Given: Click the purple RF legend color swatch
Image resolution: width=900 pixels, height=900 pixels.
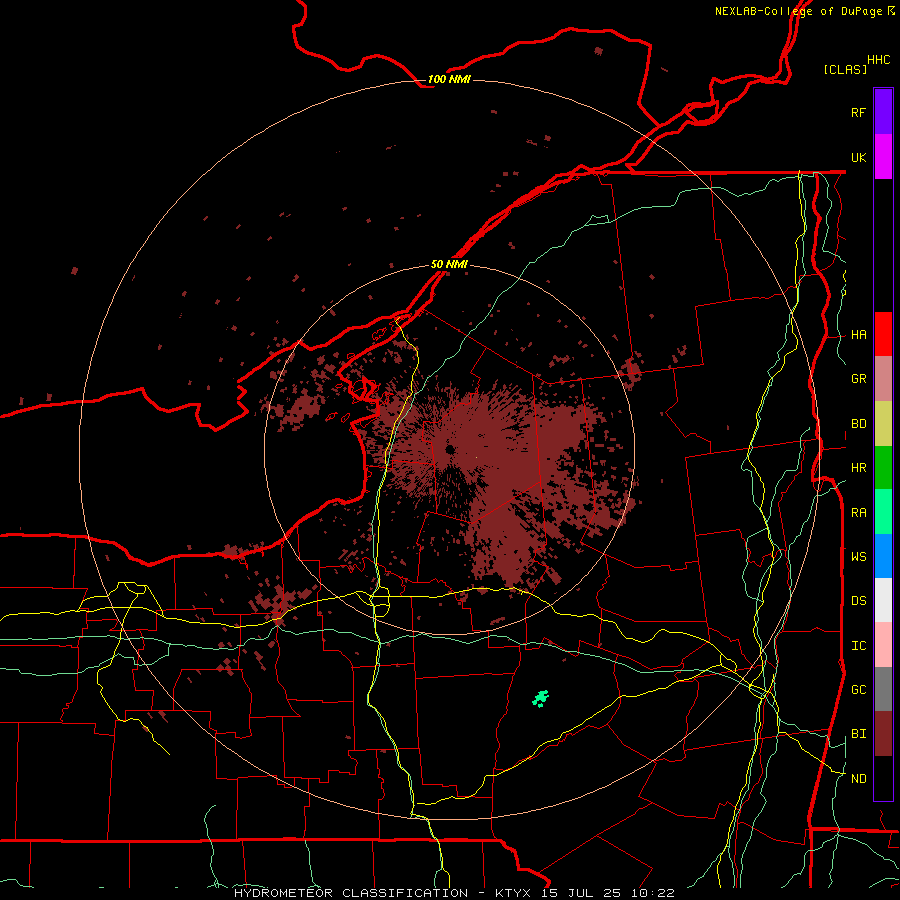Looking at the screenshot, I should tap(883, 112).
